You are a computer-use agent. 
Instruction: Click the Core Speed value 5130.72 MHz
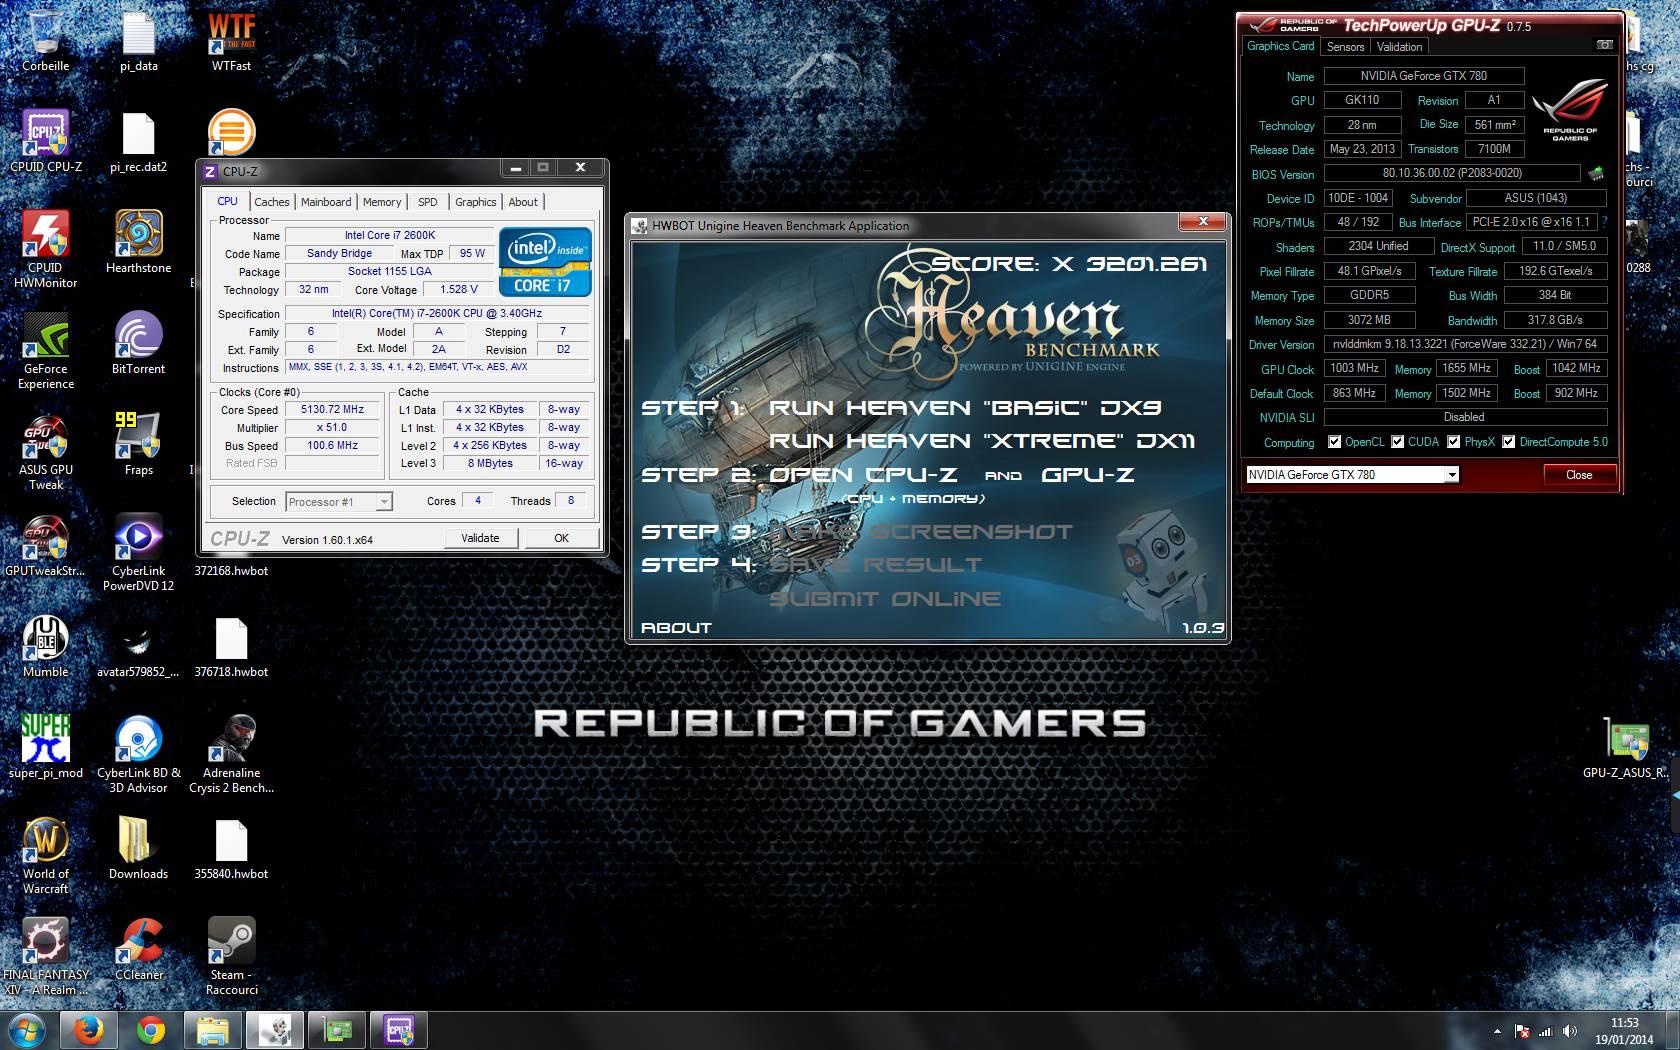[332, 410]
